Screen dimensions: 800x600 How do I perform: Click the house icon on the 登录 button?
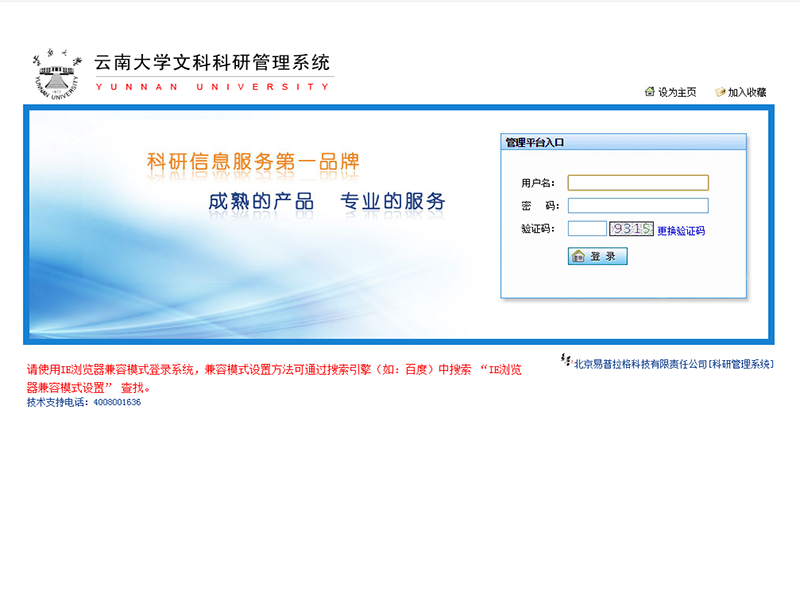(578, 257)
